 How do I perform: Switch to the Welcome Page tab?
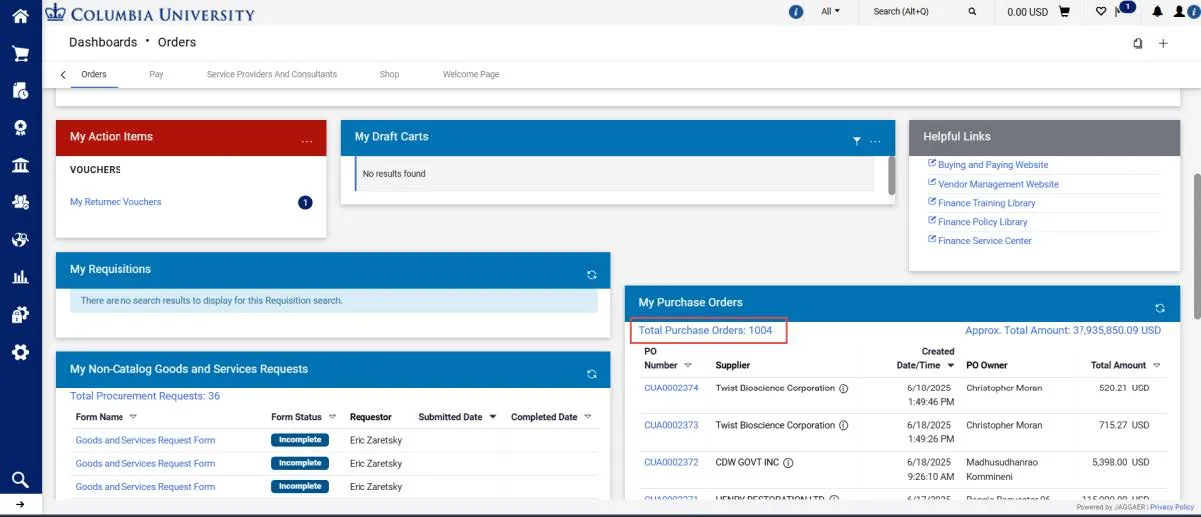pos(471,74)
